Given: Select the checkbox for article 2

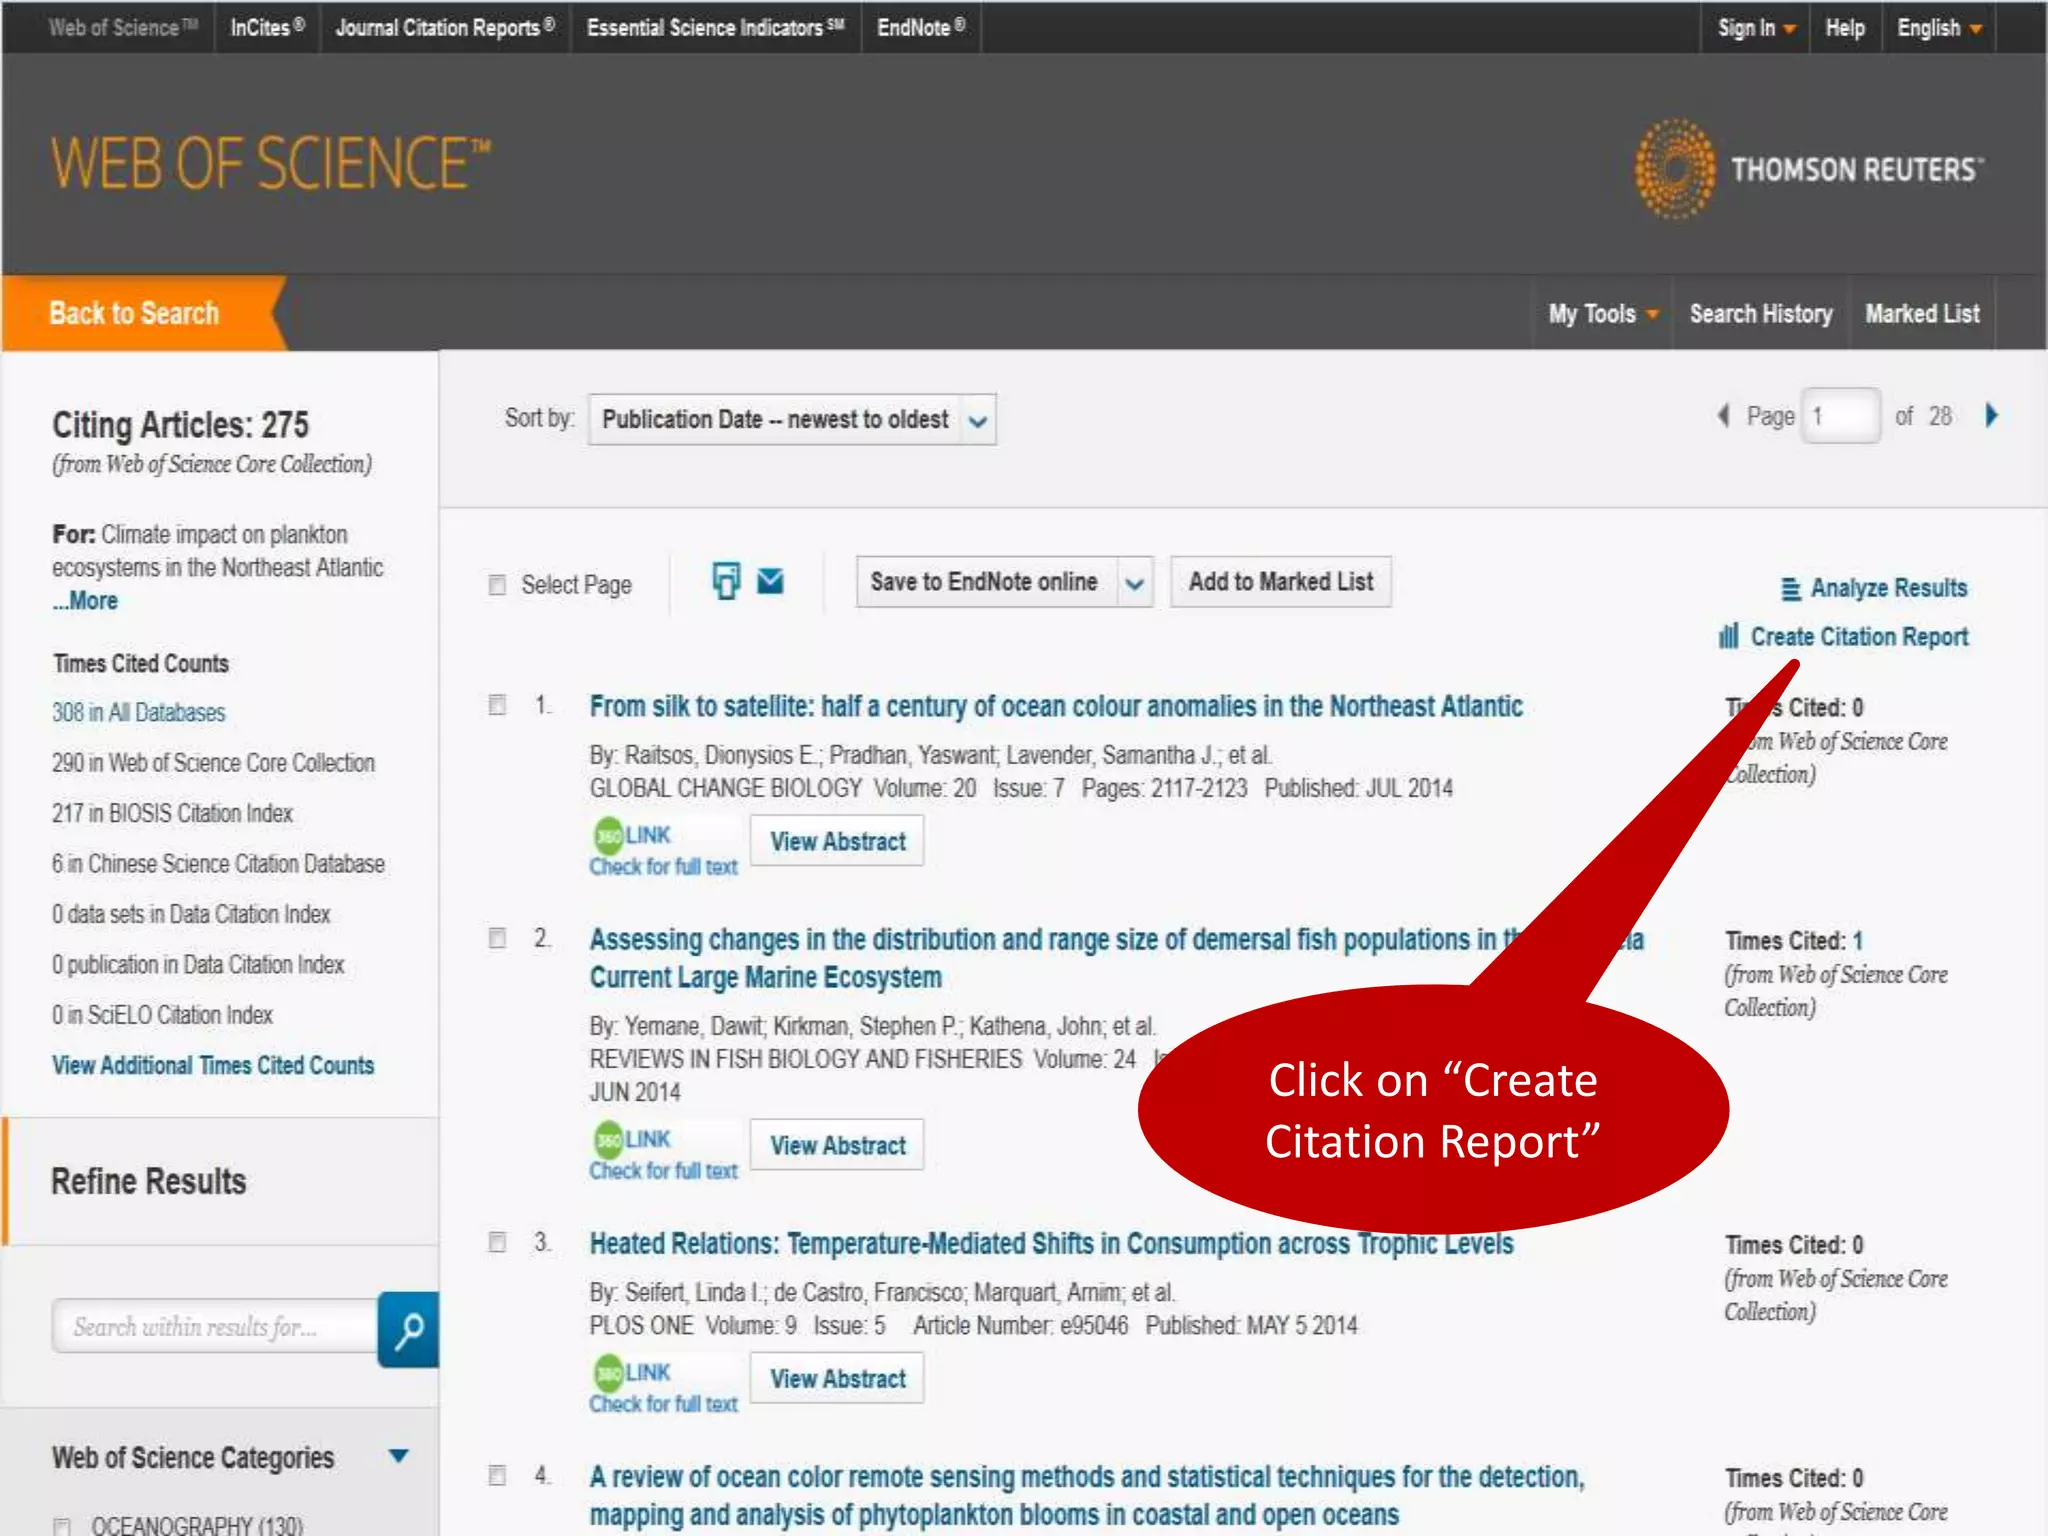Looking at the screenshot, I should (497, 938).
